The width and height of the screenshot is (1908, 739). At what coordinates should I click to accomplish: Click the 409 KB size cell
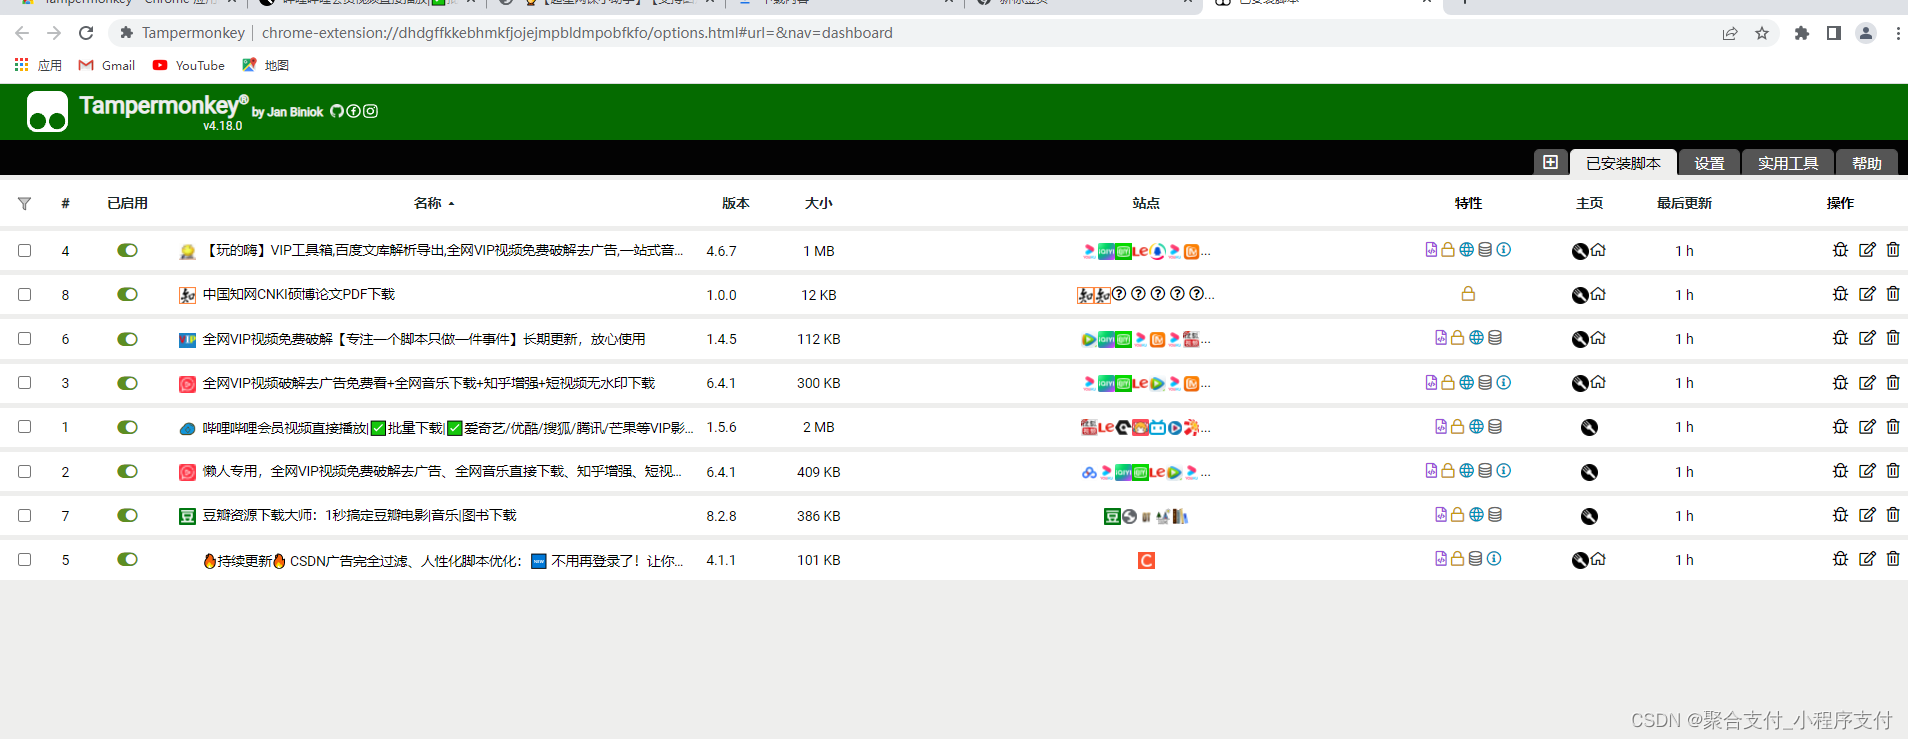coord(819,472)
